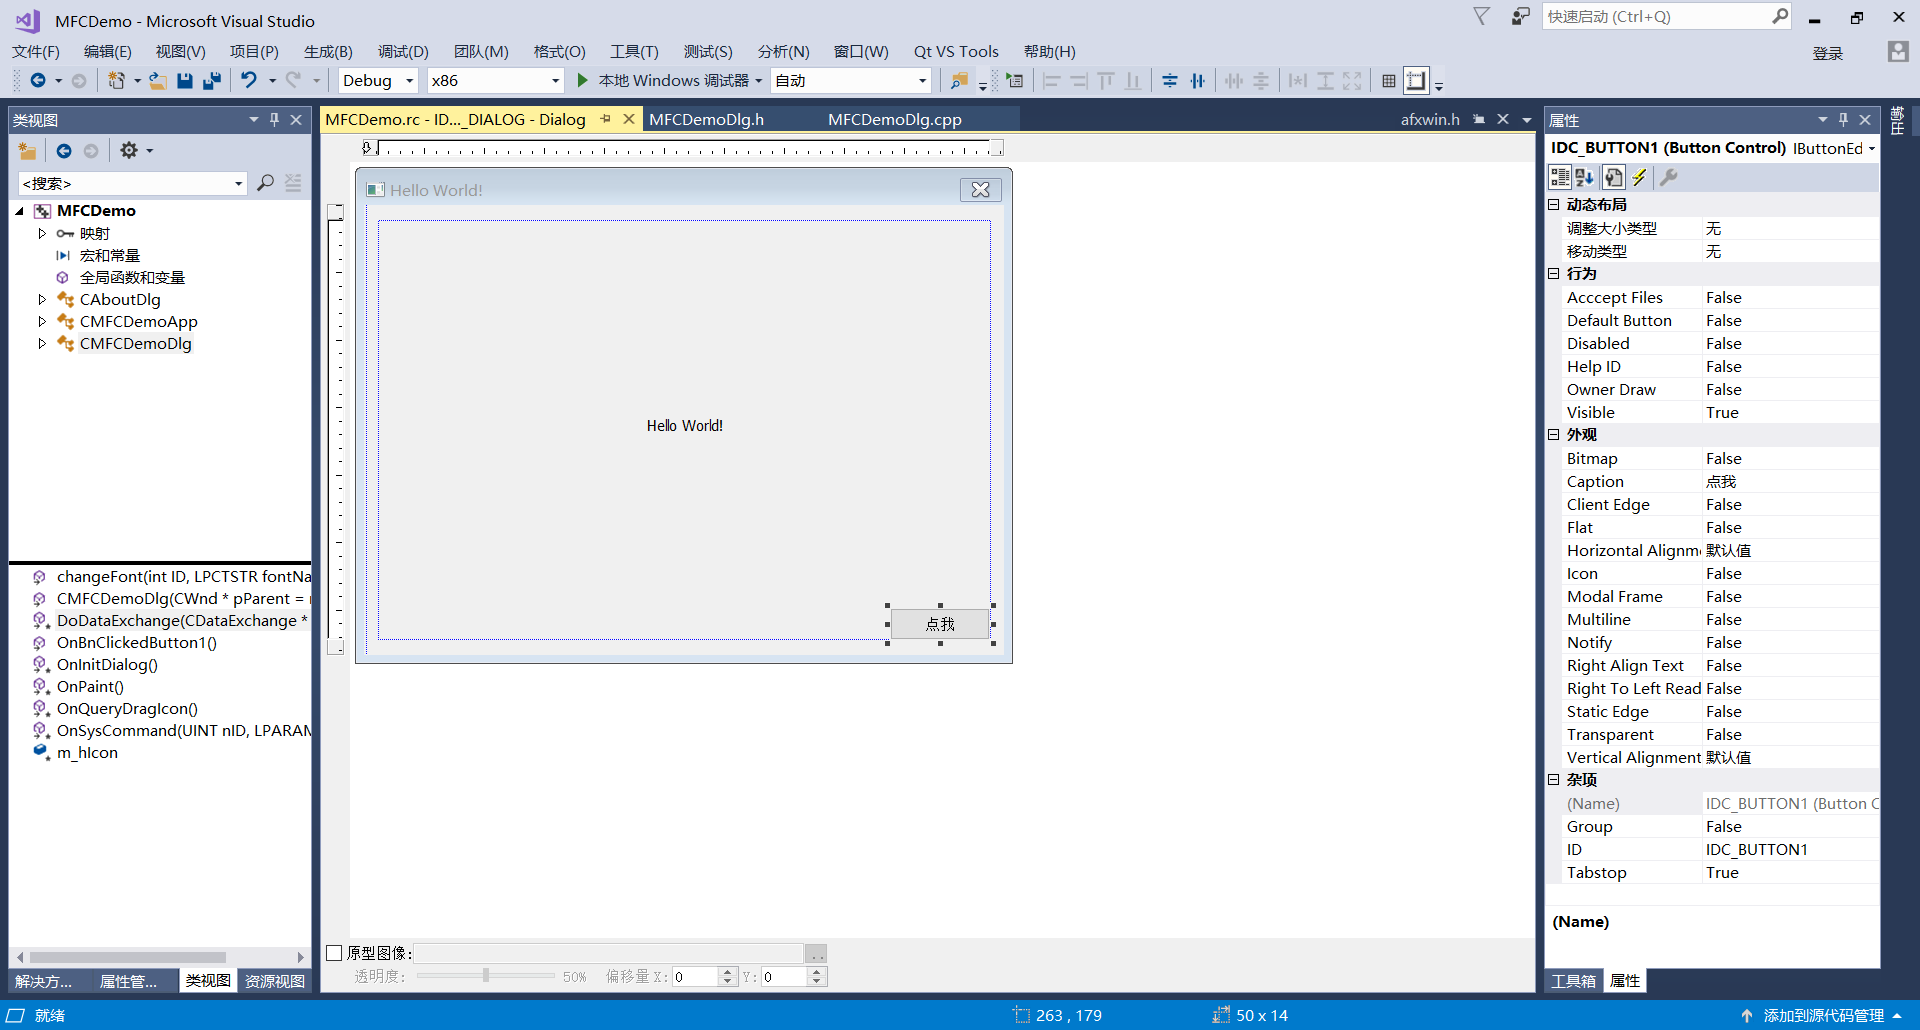Image resolution: width=1920 pixels, height=1030 pixels.
Task: Switch Properties to categorized view
Action: pyautogui.click(x=1559, y=177)
